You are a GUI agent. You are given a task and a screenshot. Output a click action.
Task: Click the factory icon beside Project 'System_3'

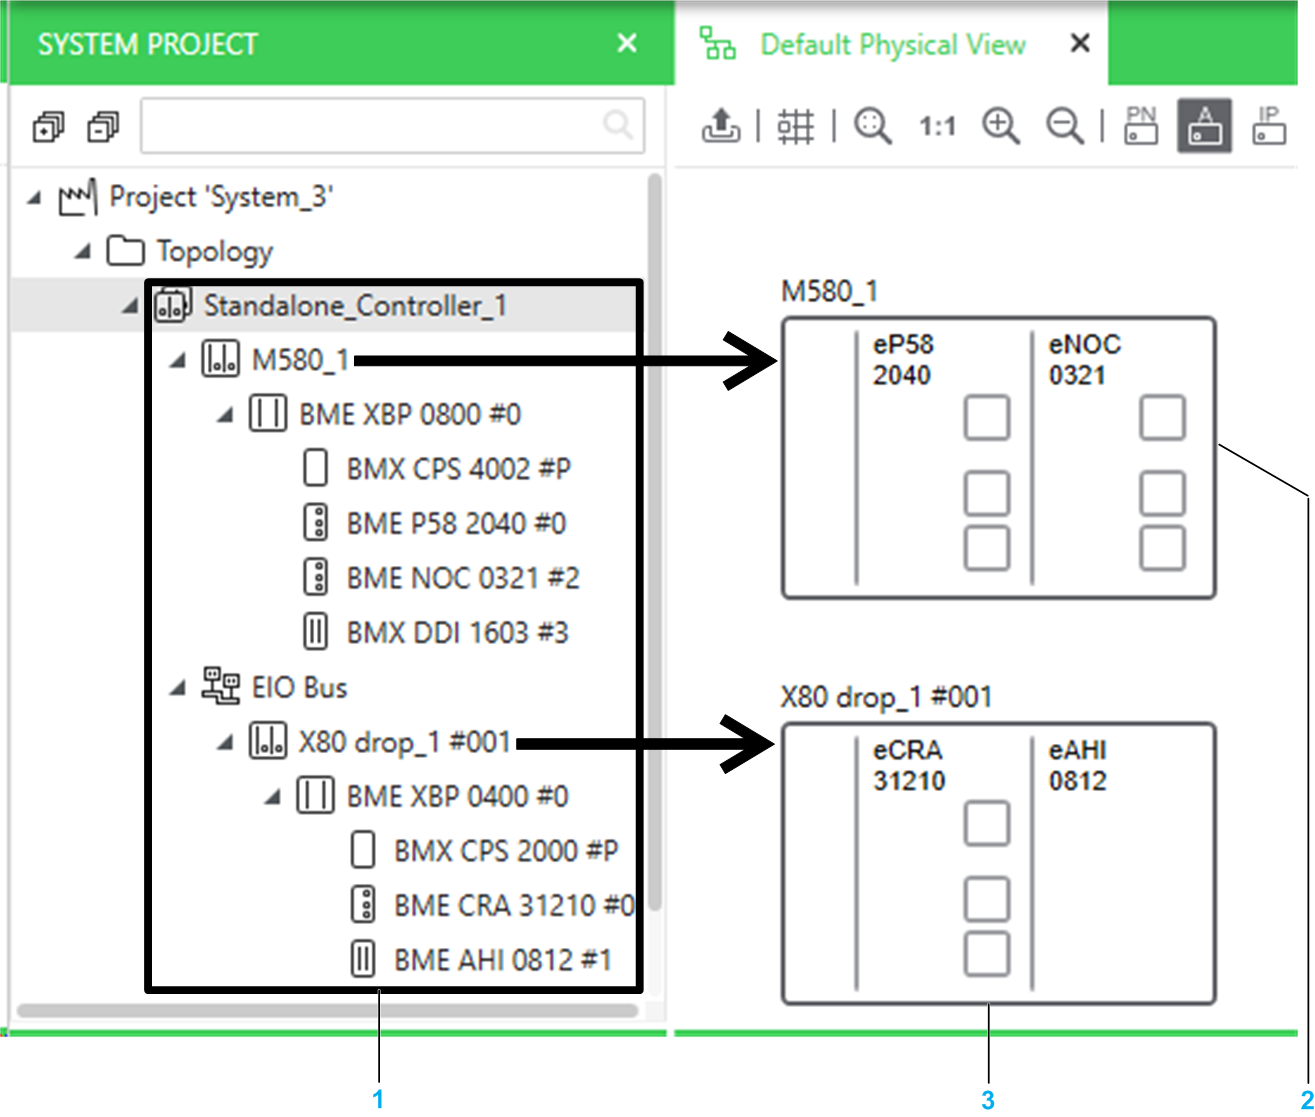point(77,196)
